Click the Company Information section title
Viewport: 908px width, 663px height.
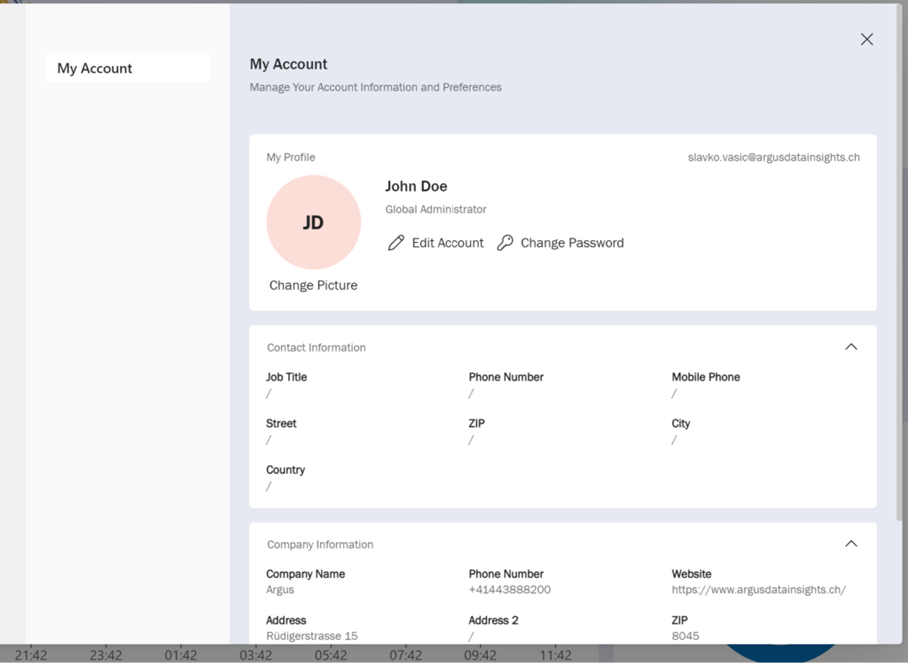[320, 545]
